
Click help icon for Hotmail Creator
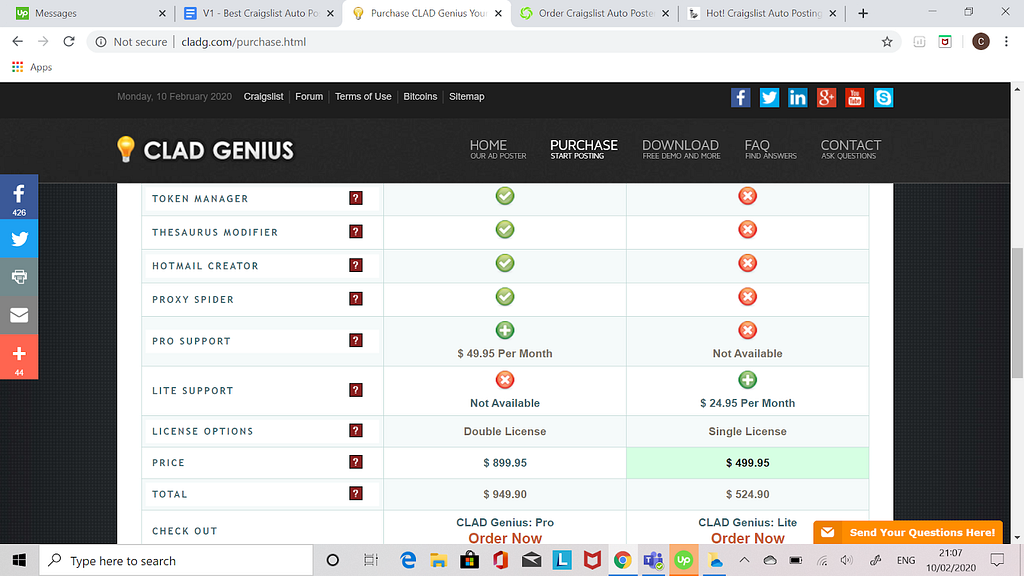(x=356, y=265)
